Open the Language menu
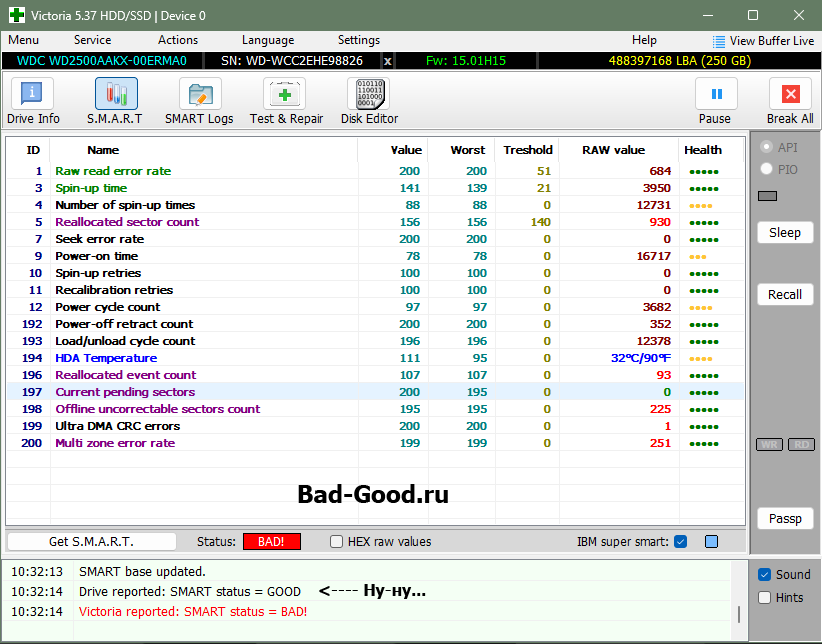 pyautogui.click(x=268, y=40)
